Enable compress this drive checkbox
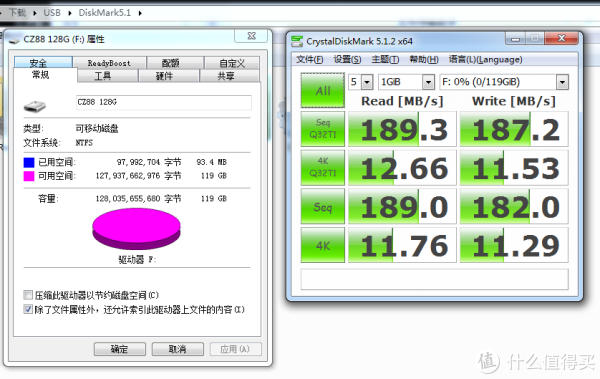This screenshot has width=600, height=379. click(x=28, y=295)
